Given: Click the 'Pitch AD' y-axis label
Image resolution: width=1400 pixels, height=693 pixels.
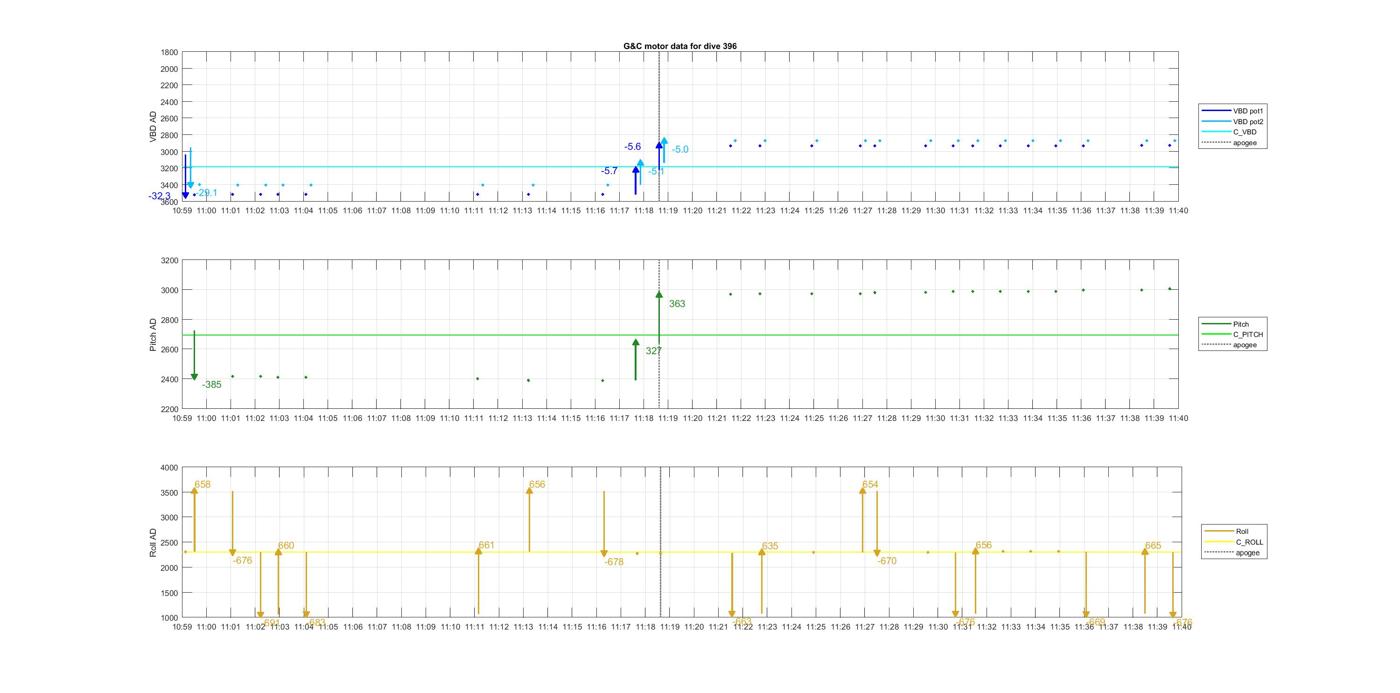Looking at the screenshot, I should pyautogui.click(x=153, y=335).
